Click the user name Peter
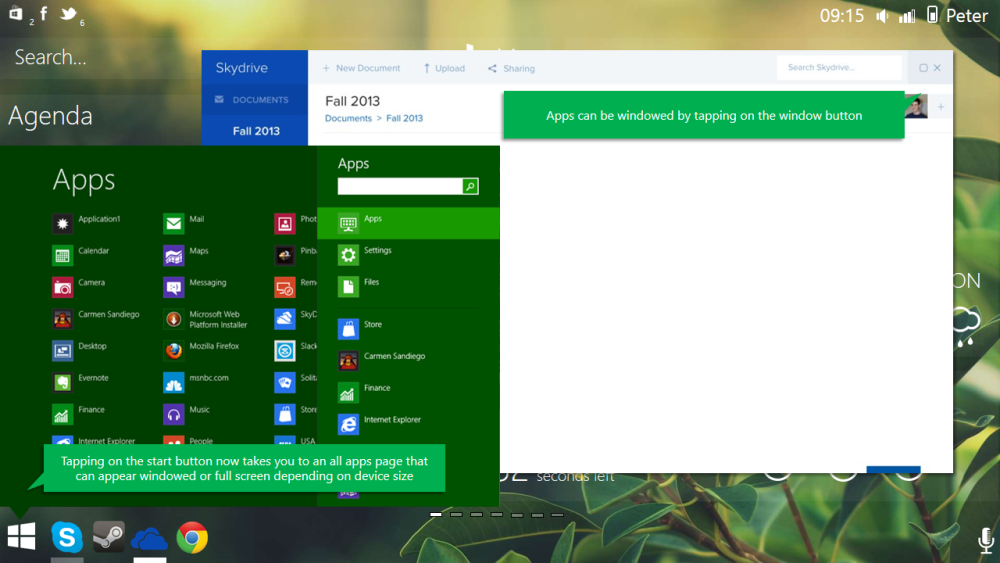This screenshot has height=563, width=1000. [x=967, y=15]
